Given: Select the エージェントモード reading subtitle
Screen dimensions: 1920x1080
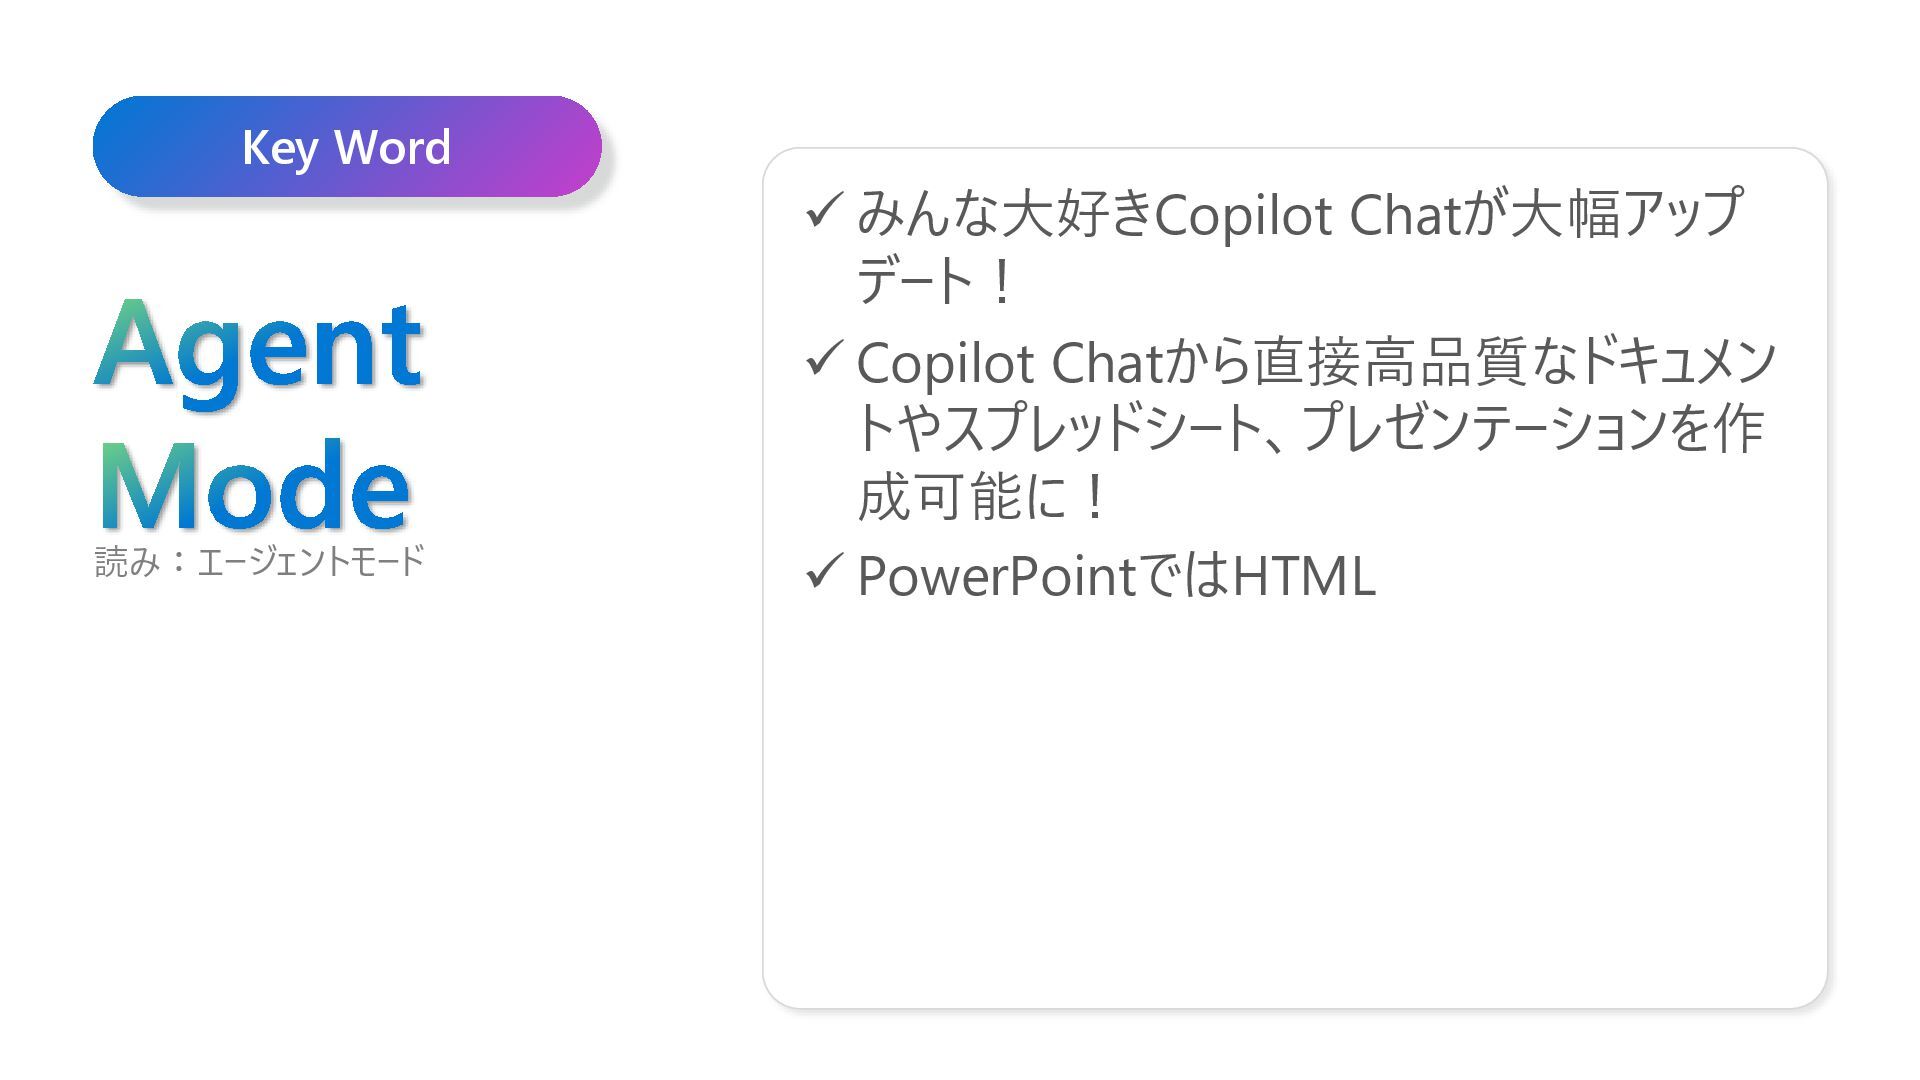Looking at the screenshot, I should [x=310, y=562].
